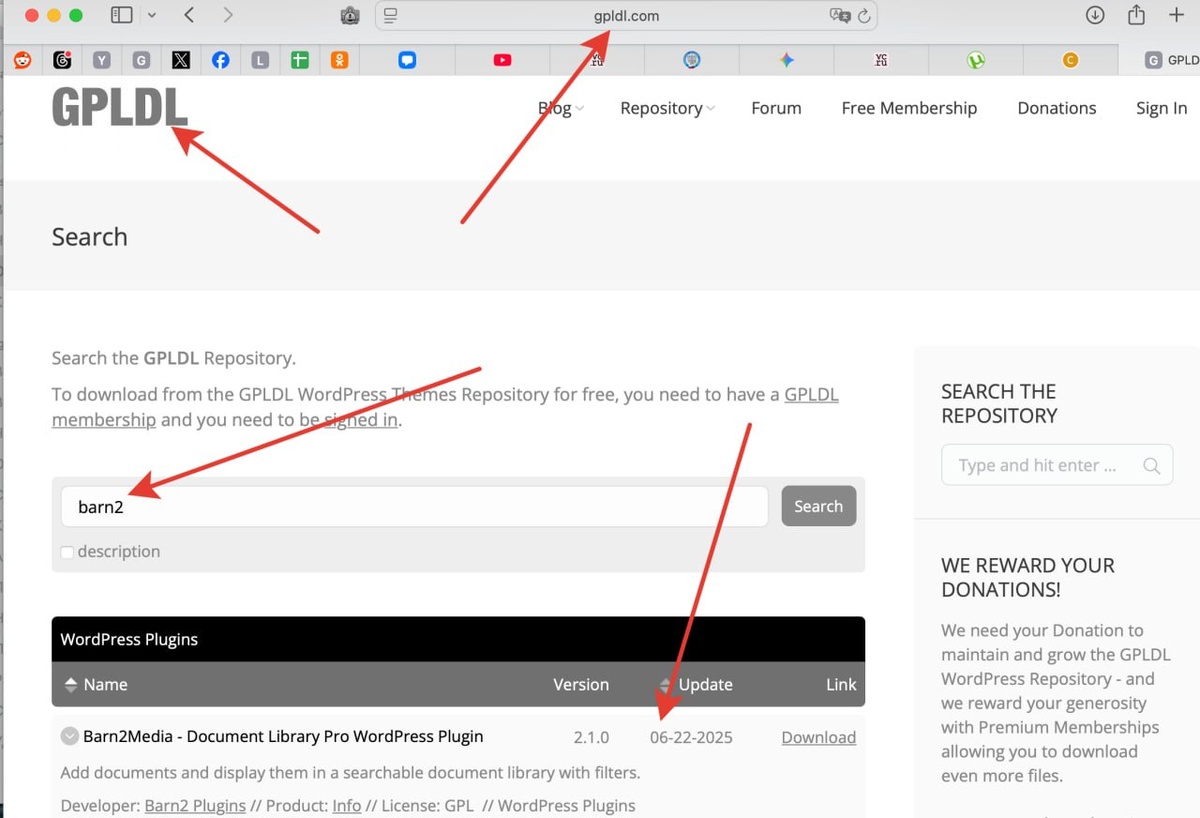Sort the table by Name column
The image size is (1200, 818).
(96, 685)
